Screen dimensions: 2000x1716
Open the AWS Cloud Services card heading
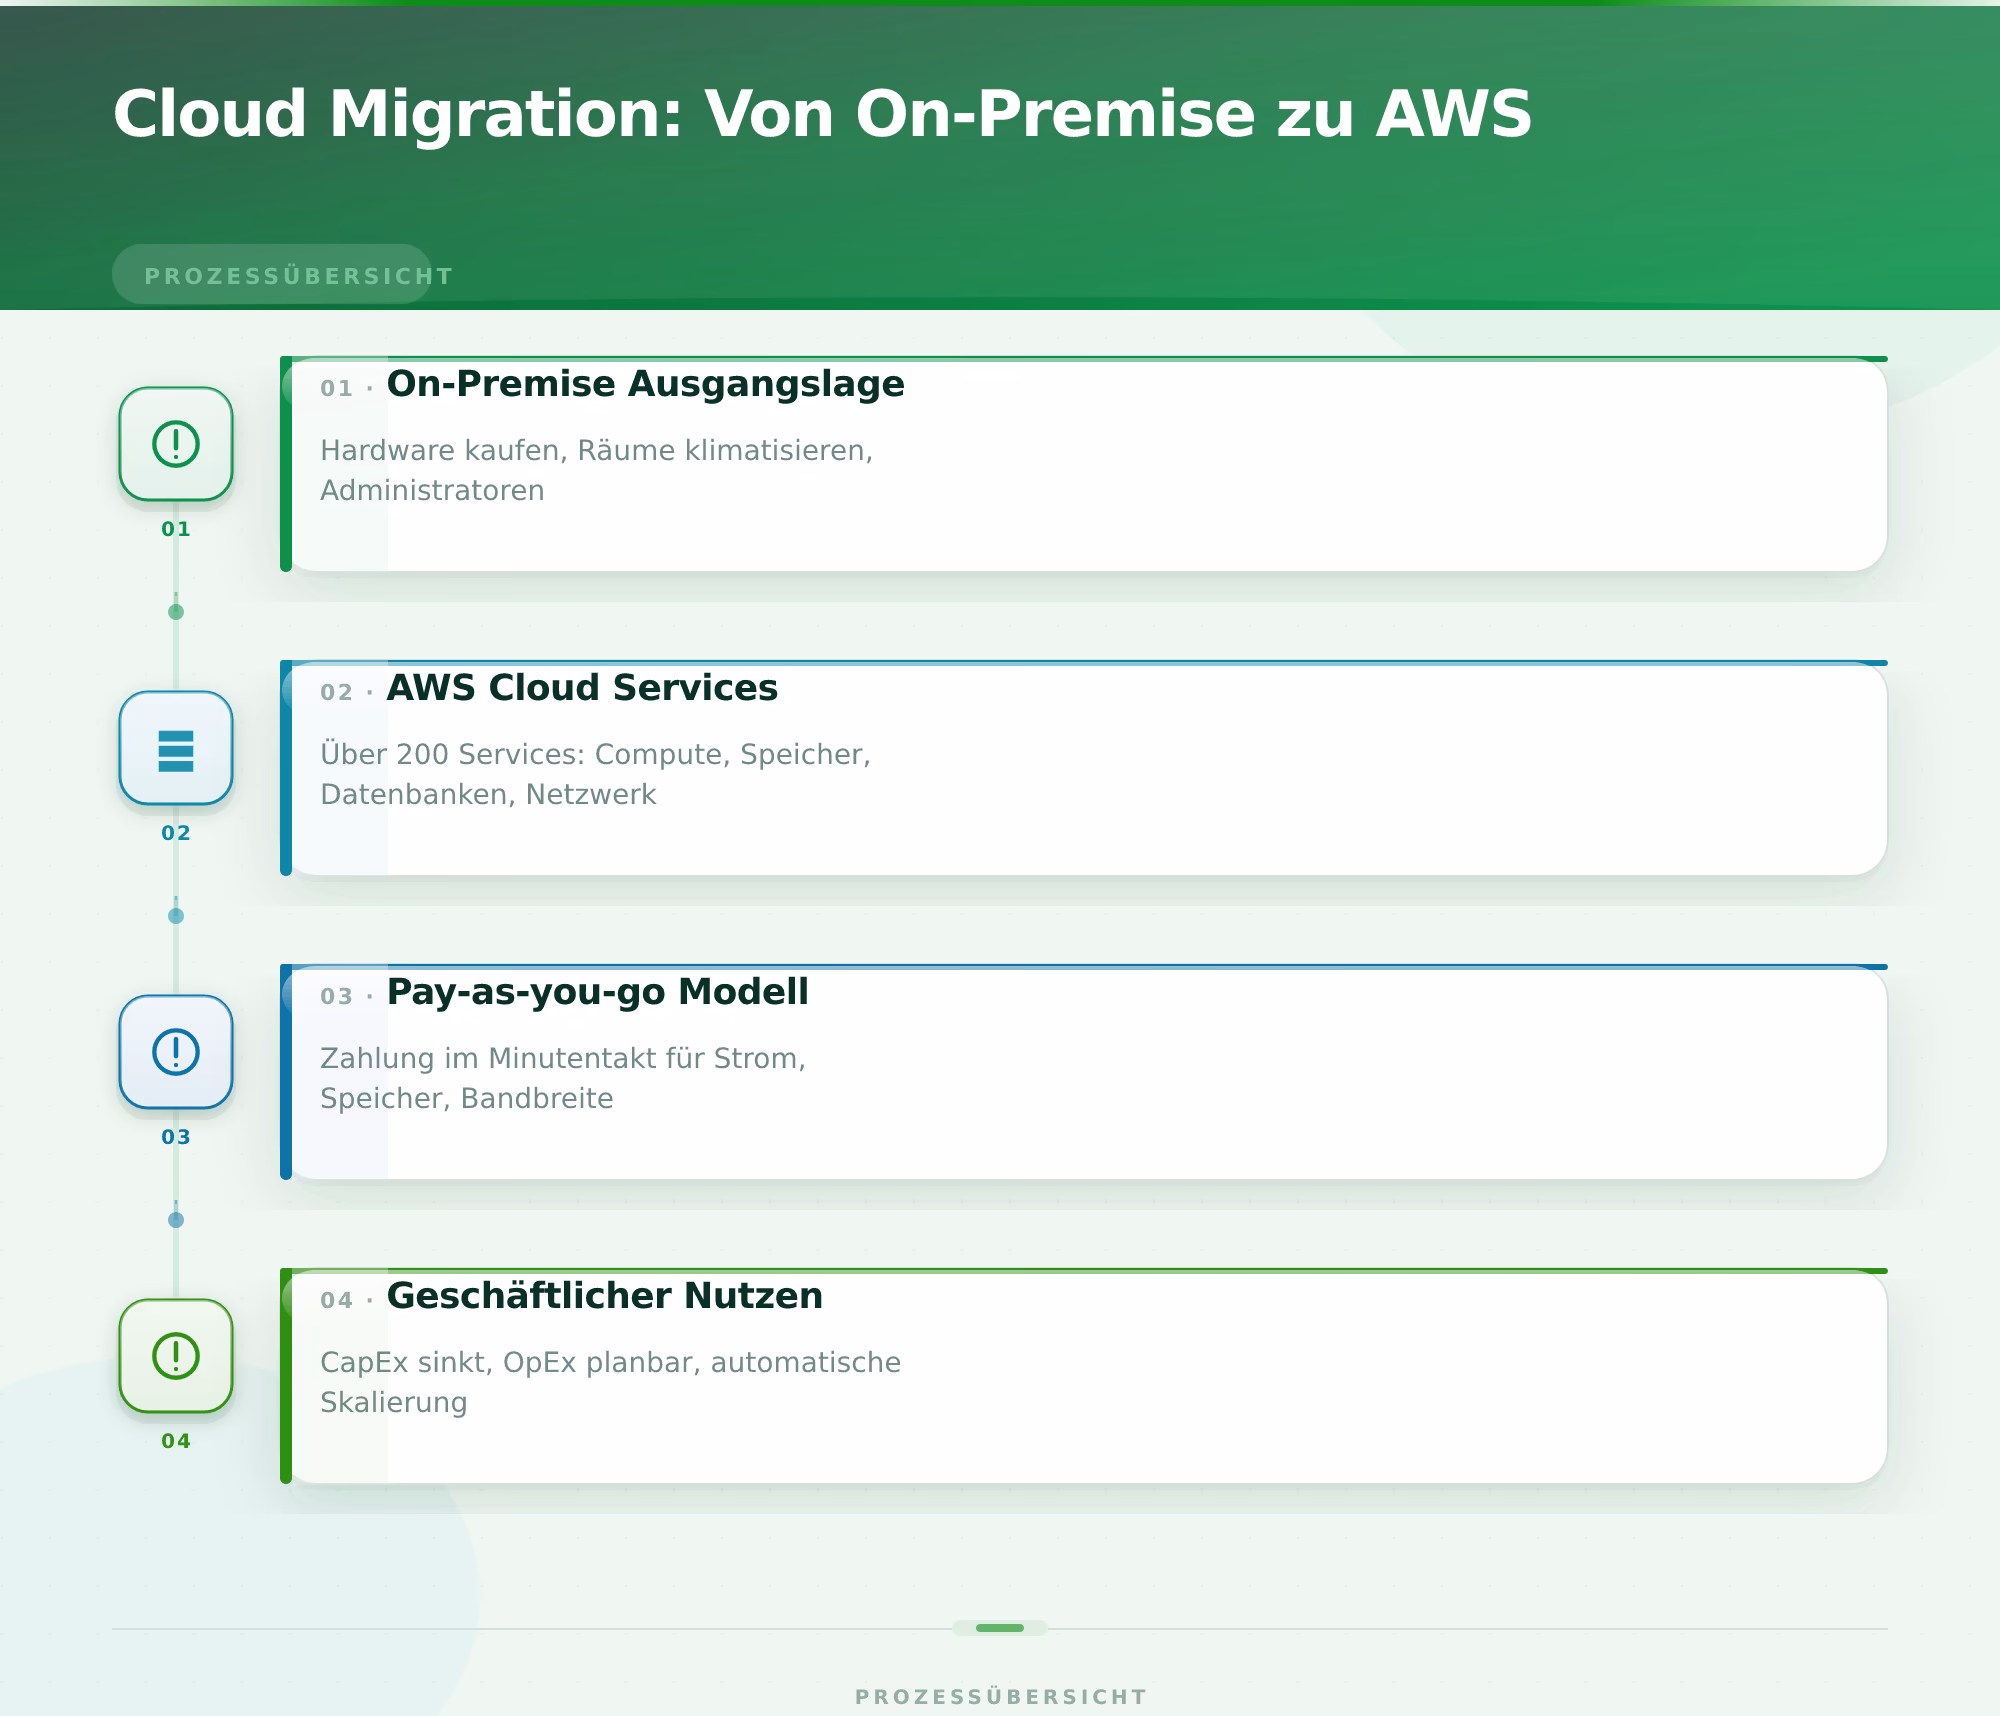582,688
